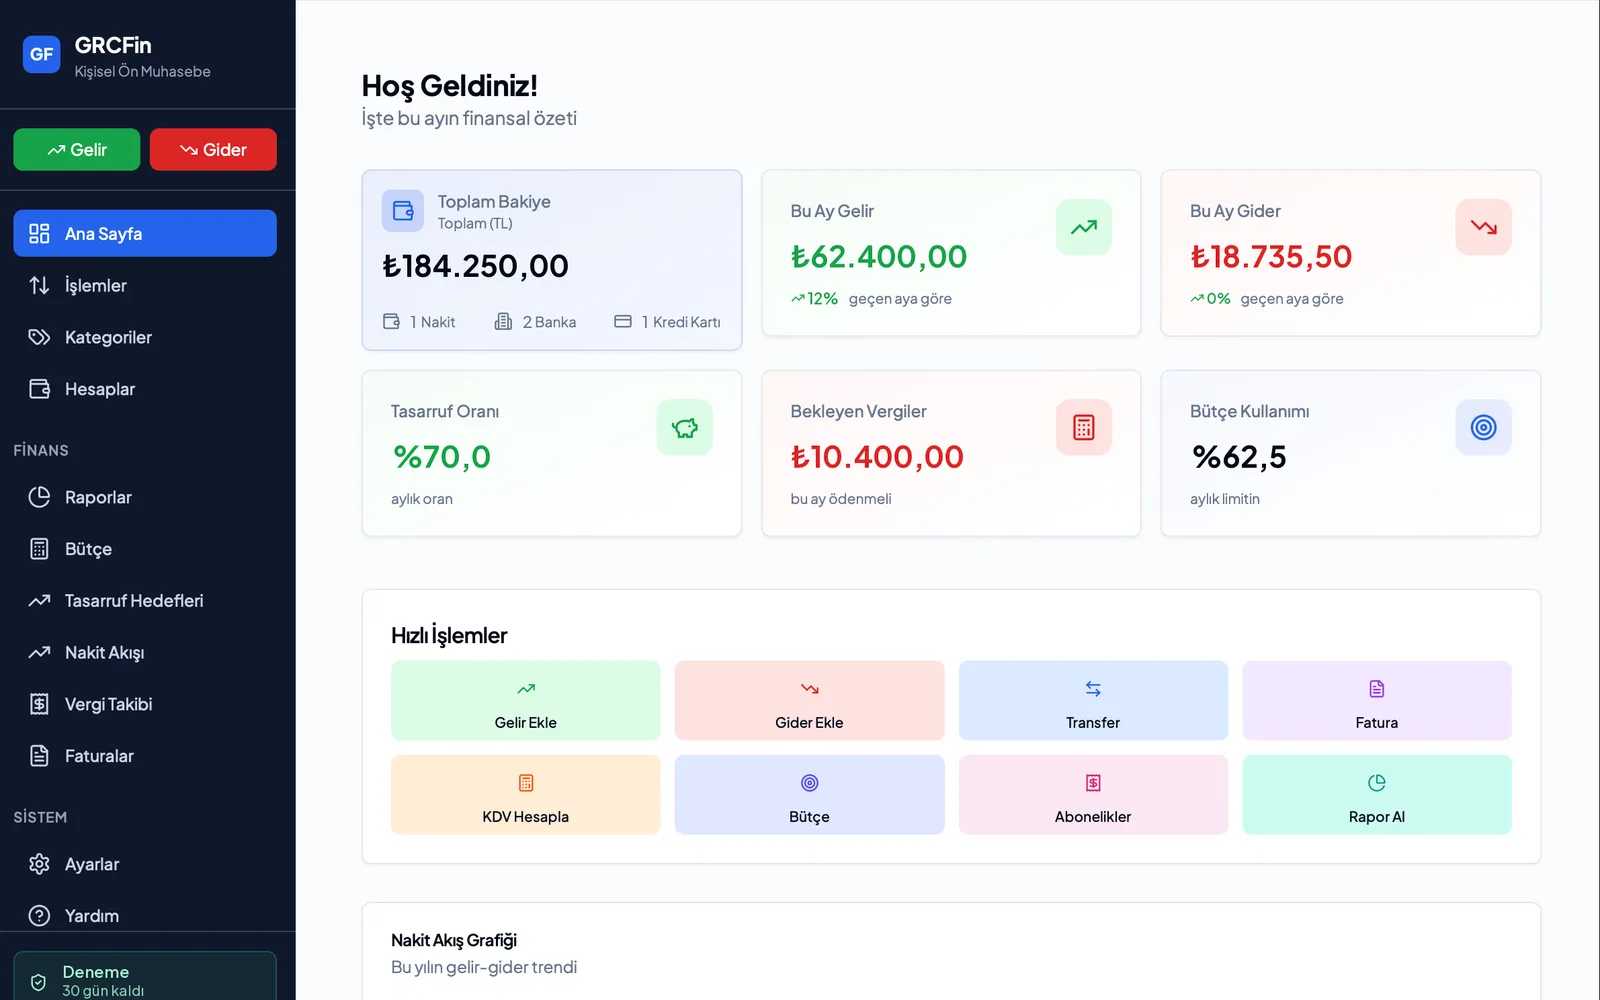Click the calculator icon in Bekleyen Vergiler card
The width and height of the screenshot is (1600, 1000).
1084,428
